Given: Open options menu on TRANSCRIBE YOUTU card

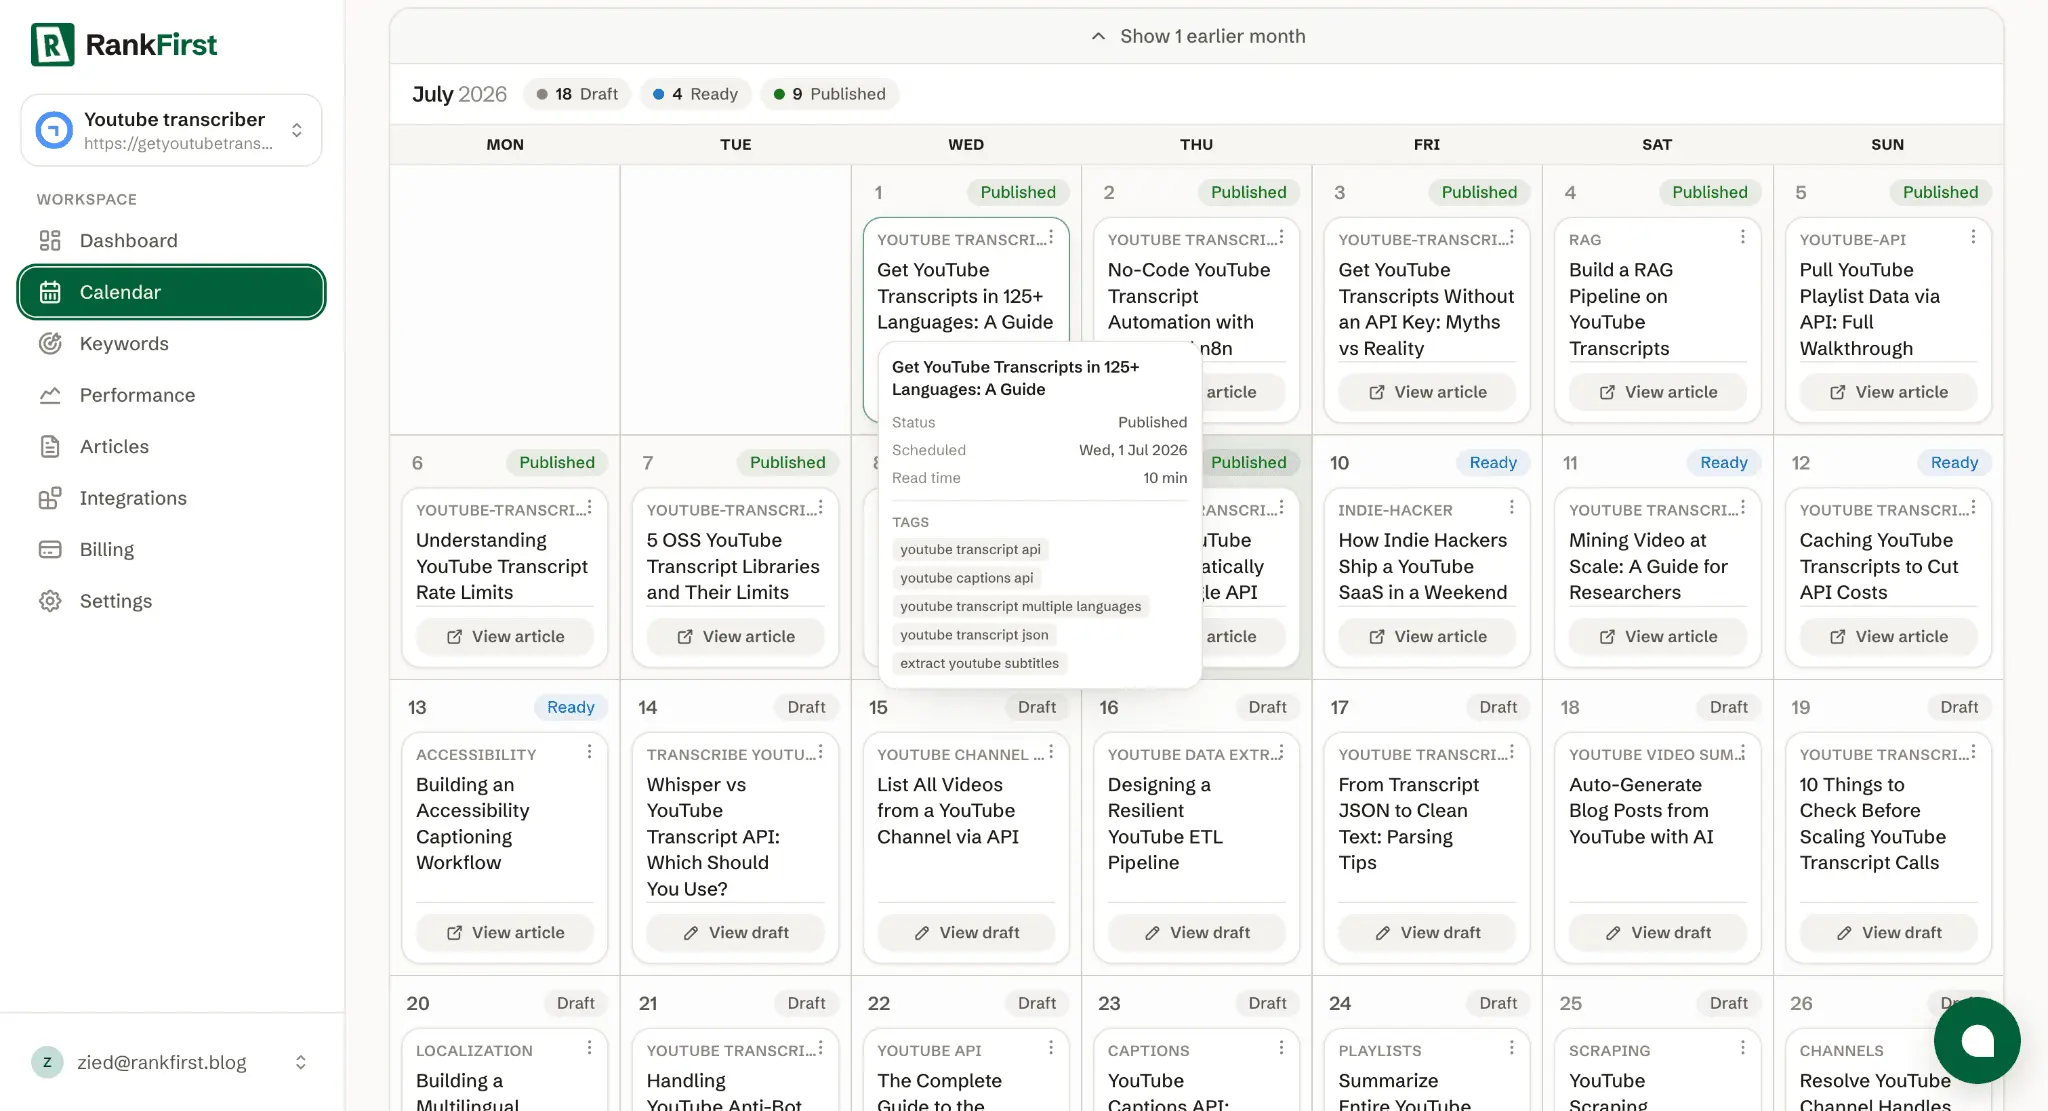Looking at the screenshot, I should (x=820, y=751).
